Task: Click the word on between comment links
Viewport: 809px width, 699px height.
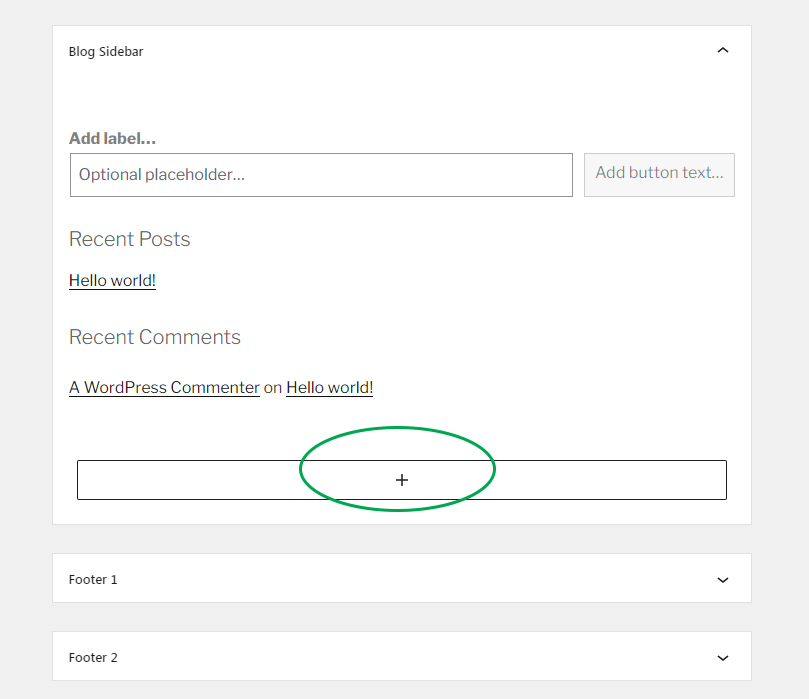Action: [273, 387]
